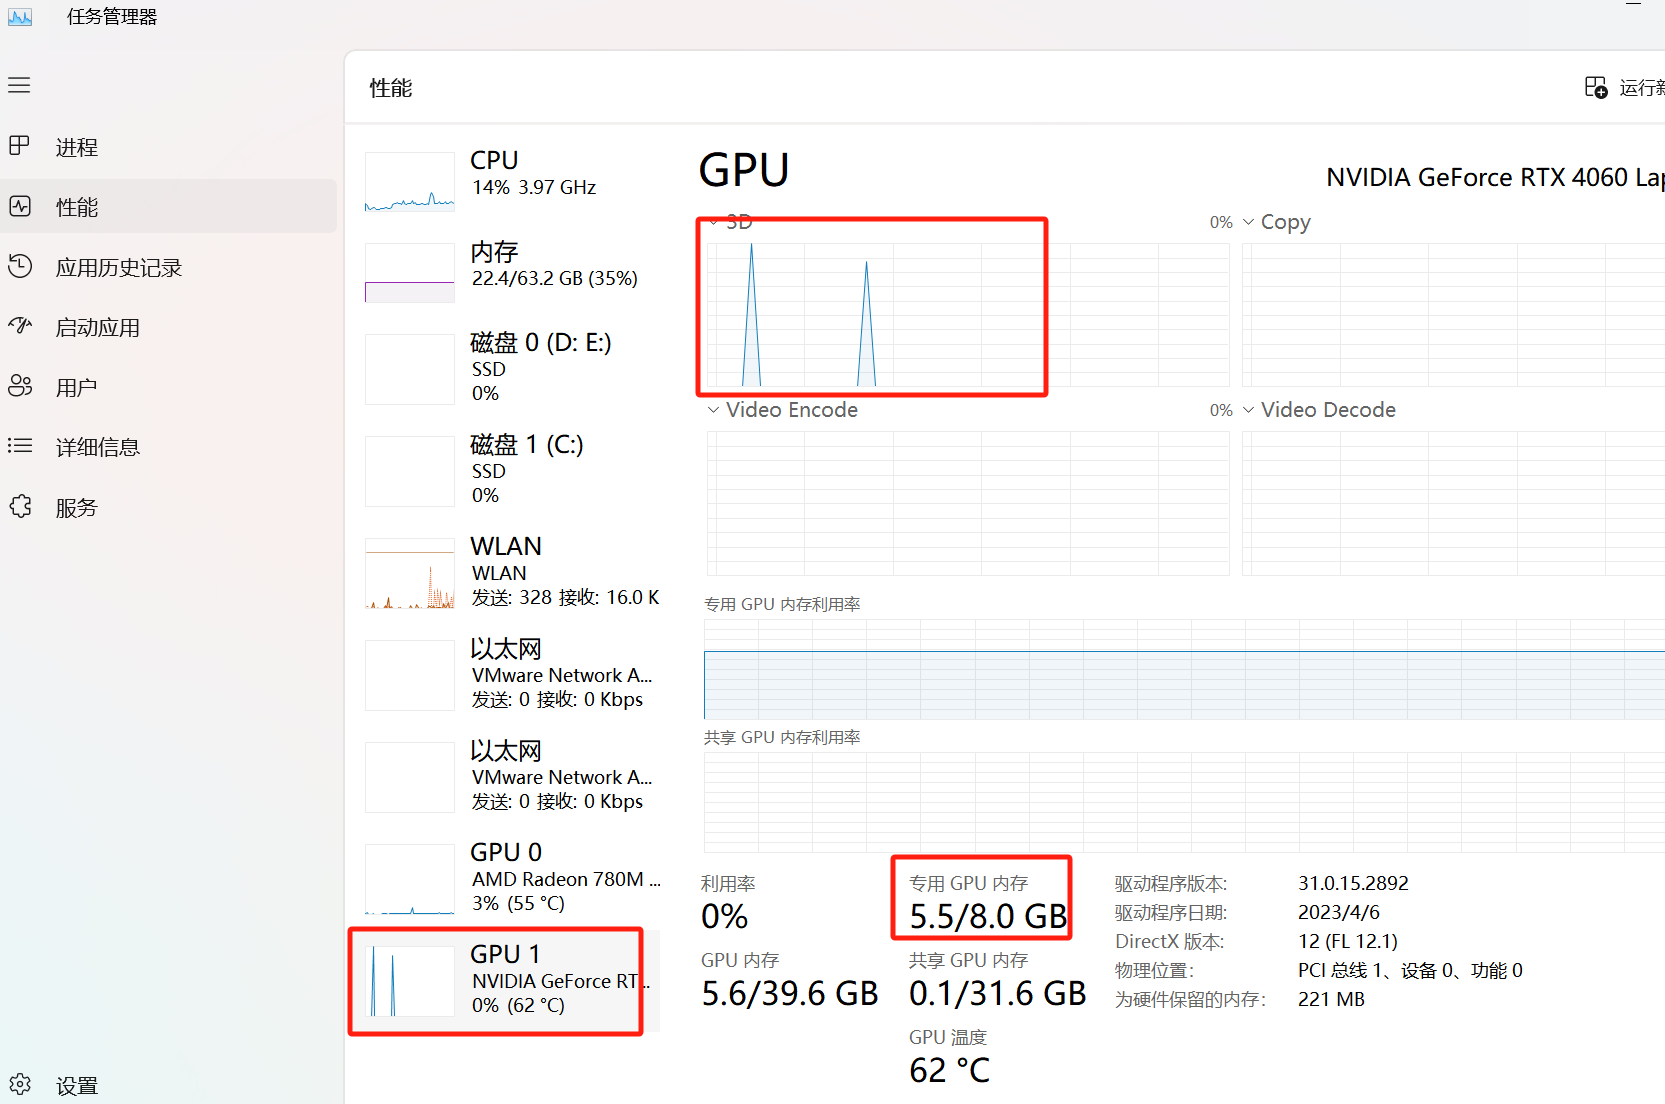Click the Settings (设置) gear icon

[19, 1084]
